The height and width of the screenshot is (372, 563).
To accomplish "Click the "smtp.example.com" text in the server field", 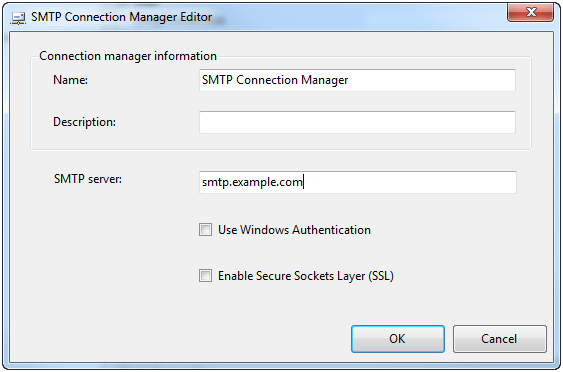I will 252,182.
